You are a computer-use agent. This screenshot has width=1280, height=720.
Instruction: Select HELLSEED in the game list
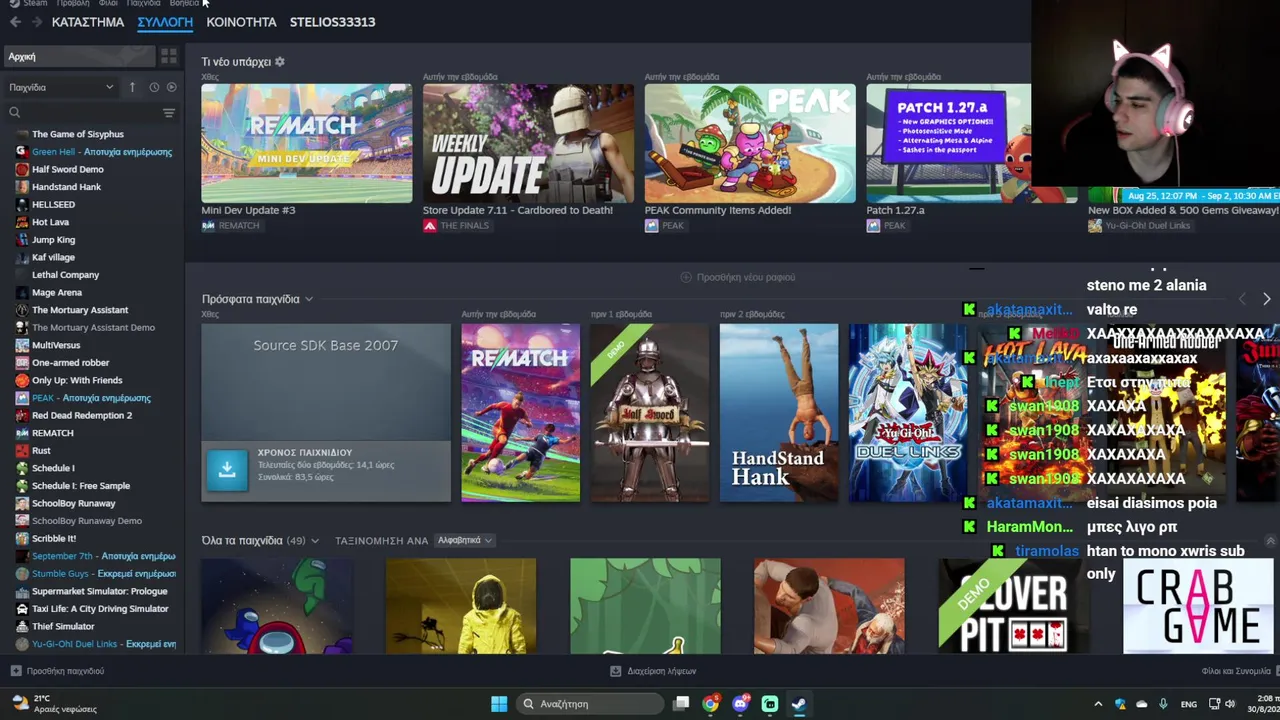[x=53, y=204]
